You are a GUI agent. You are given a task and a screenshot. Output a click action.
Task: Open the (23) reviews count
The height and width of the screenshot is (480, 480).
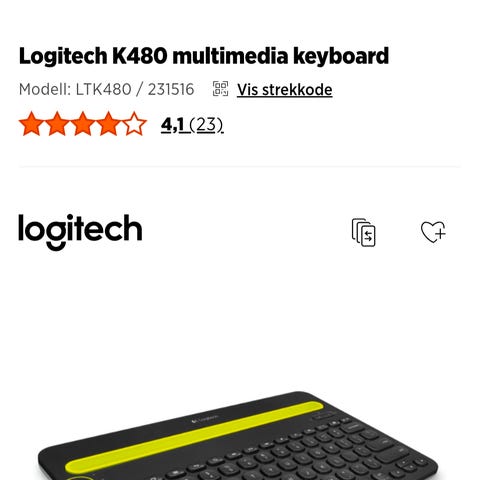(206, 125)
